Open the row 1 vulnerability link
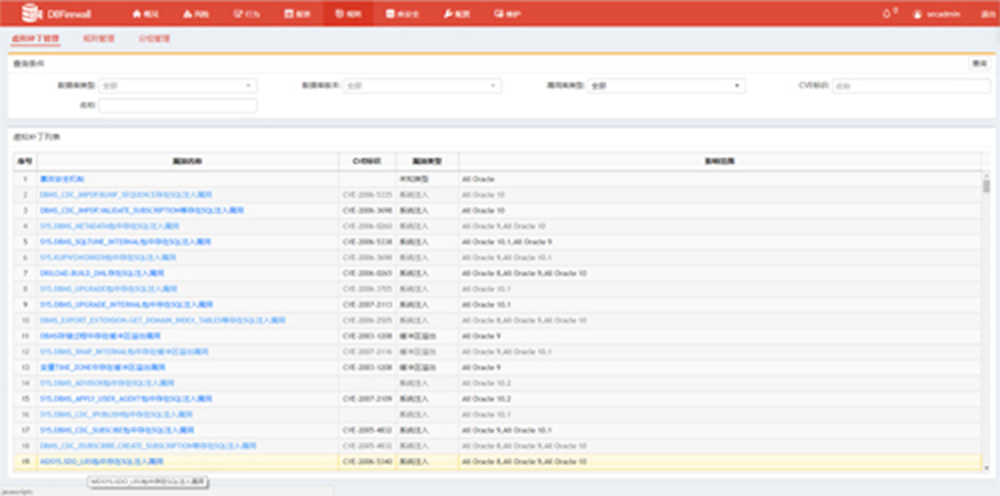 [x=62, y=179]
